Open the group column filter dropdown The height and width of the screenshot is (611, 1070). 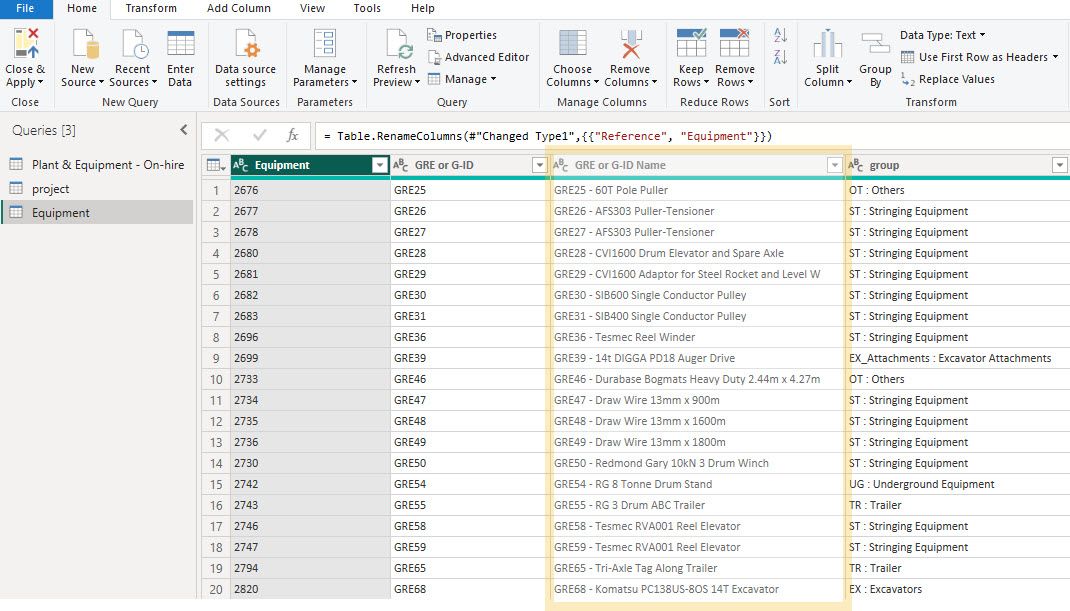tap(1059, 165)
